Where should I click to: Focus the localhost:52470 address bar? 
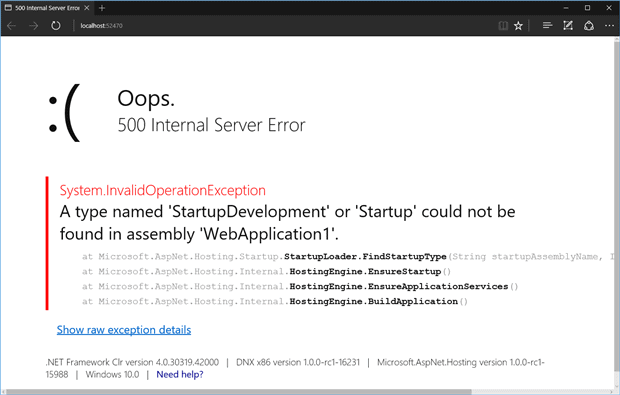102,26
